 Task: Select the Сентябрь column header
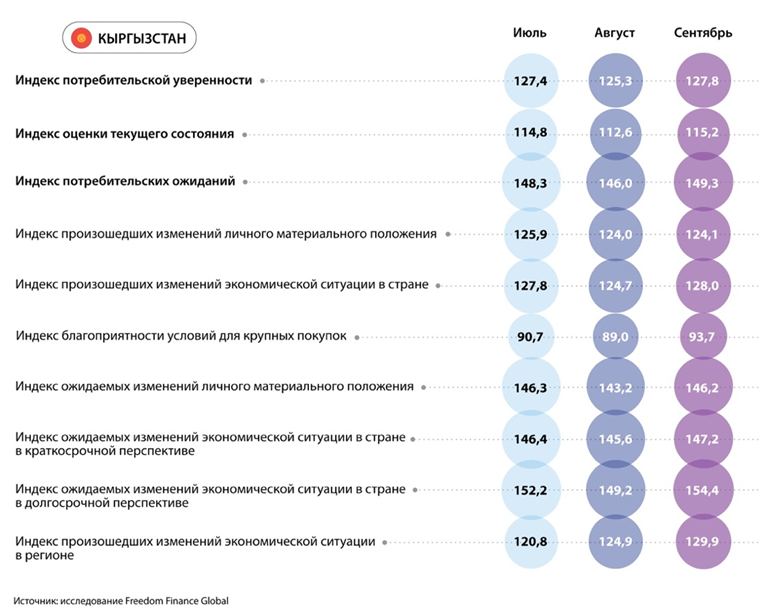click(703, 33)
